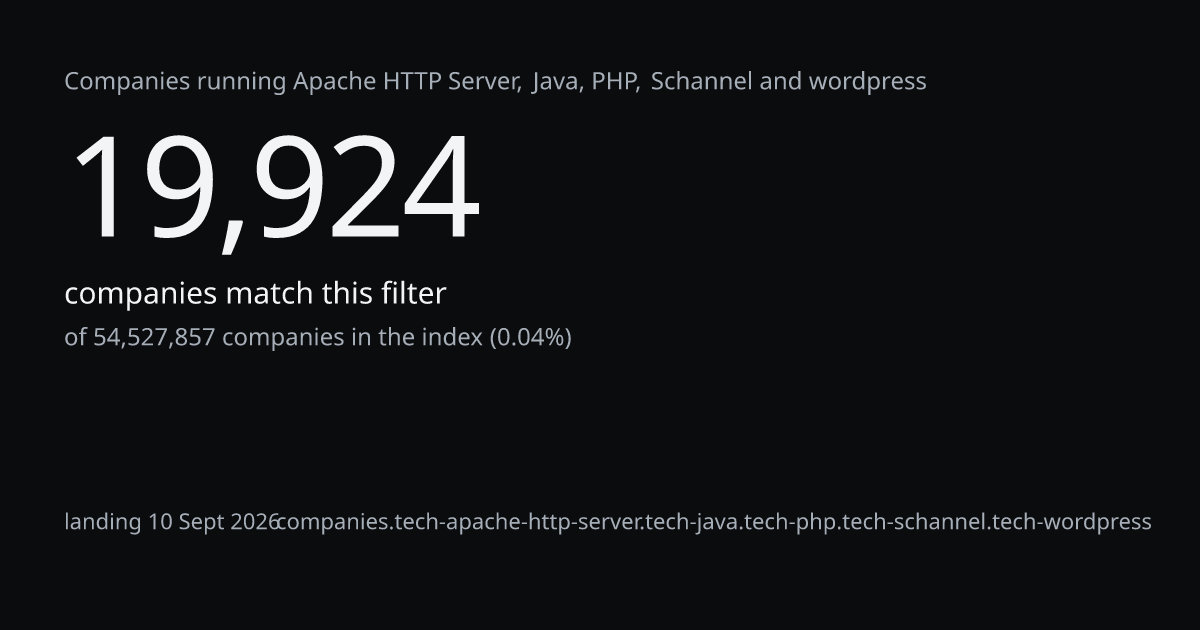Select the word 'Java' in the heading

(556, 81)
